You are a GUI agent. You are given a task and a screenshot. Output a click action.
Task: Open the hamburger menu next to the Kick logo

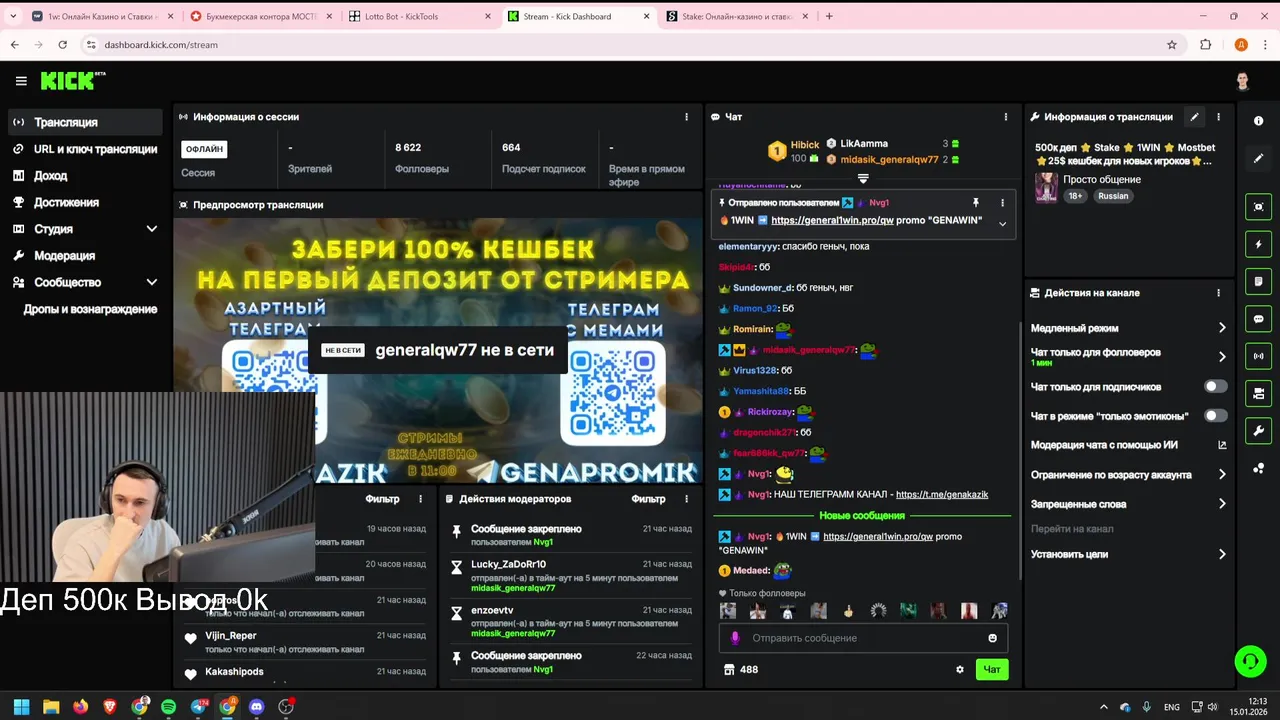[x=21, y=81]
